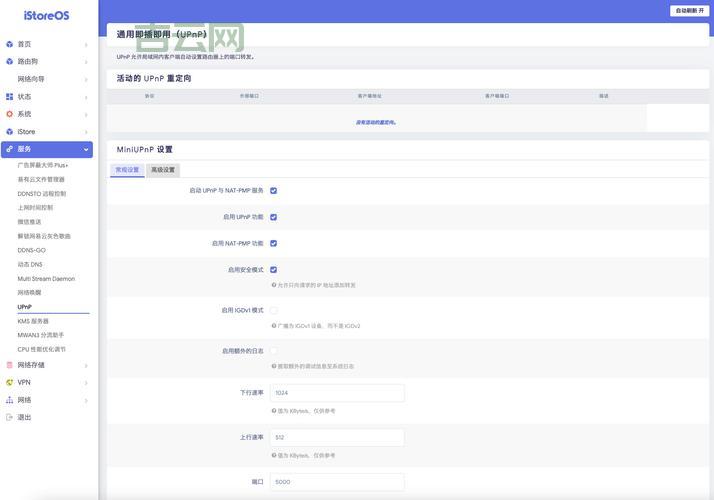
Task: Click info icon under 启用额外的日志
Action: tap(274, 366)
